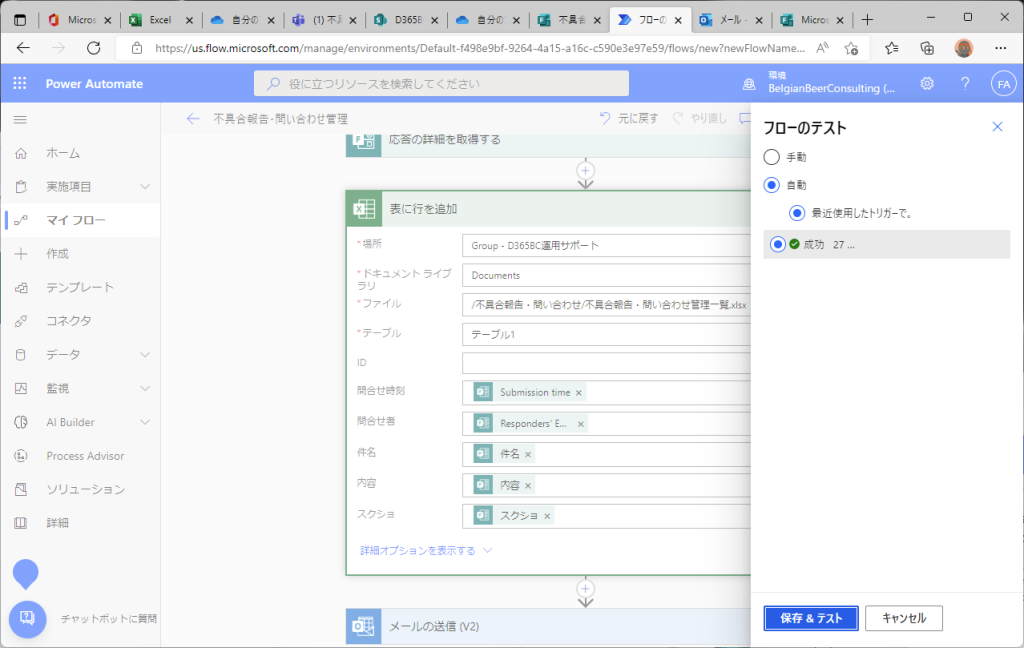Expand the データ sidebar chevron
Viewport: 1024px width, 648px height.
coord(145,355)
